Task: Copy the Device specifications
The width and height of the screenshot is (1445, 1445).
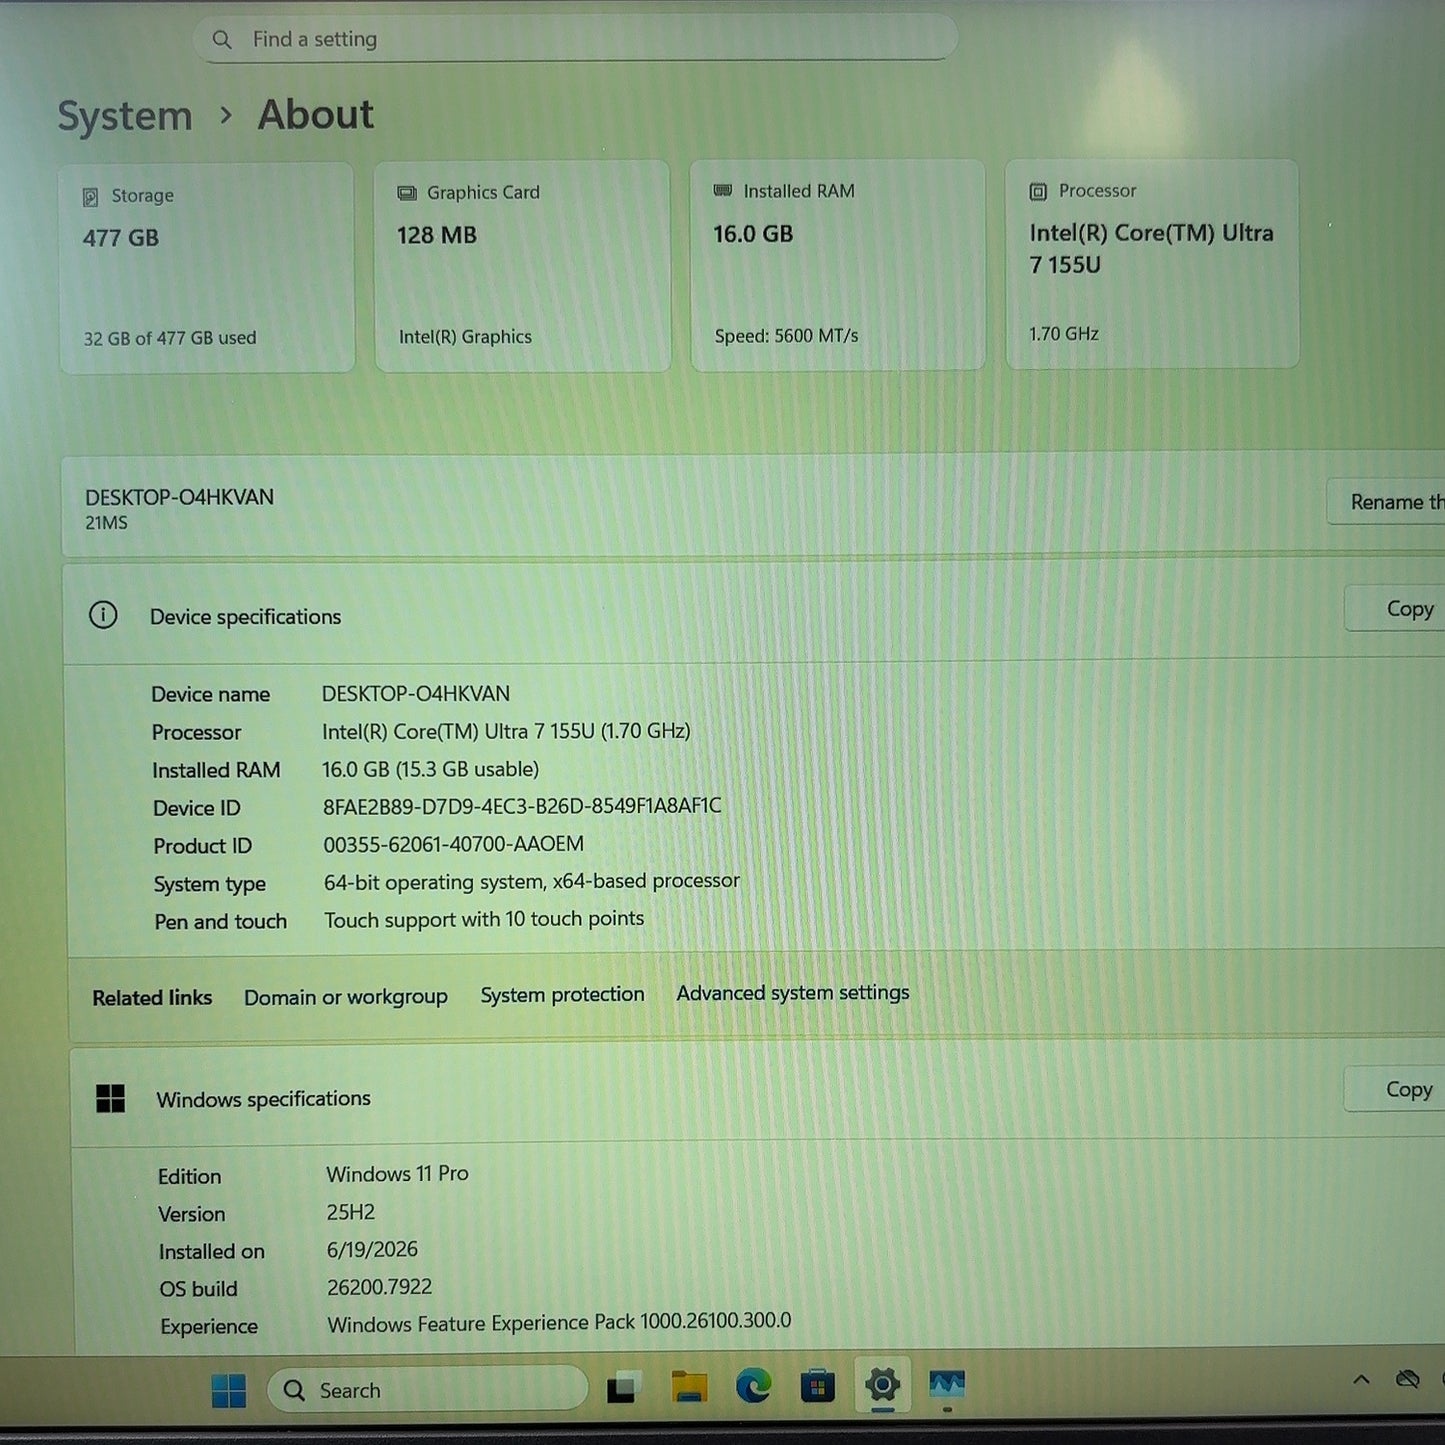Action: coord(1396,608)
